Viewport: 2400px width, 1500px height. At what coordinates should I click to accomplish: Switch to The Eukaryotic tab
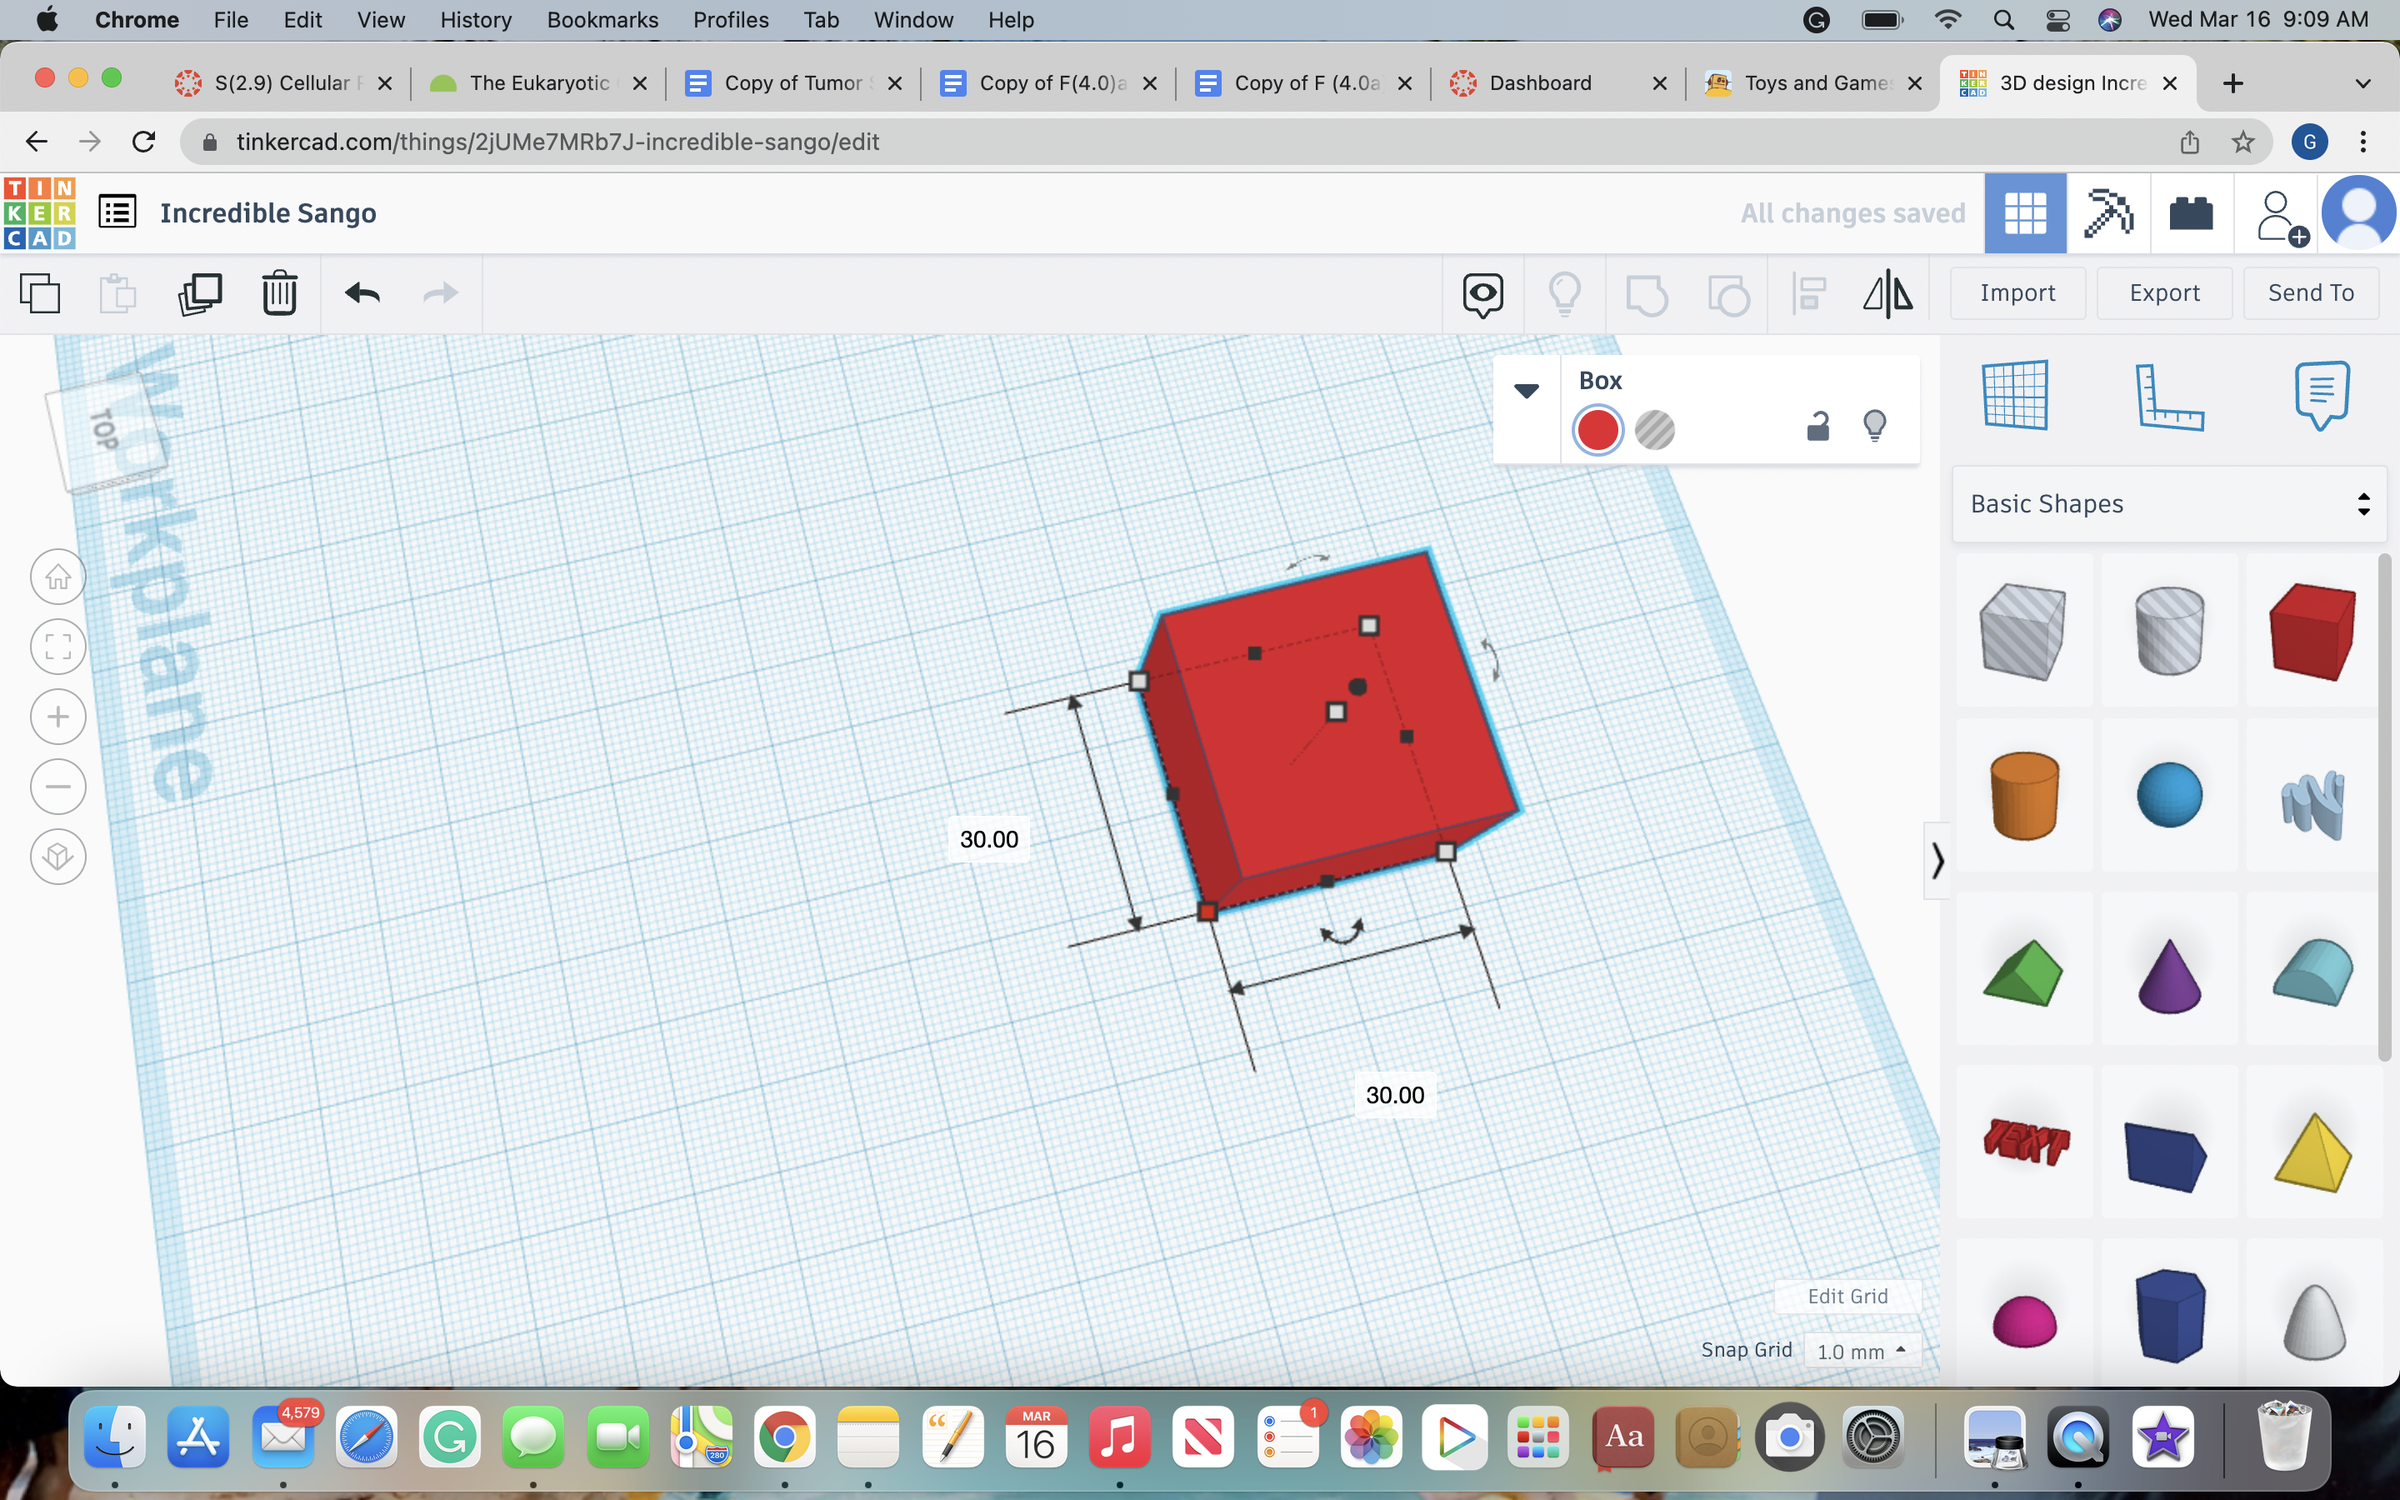(537, 83)
